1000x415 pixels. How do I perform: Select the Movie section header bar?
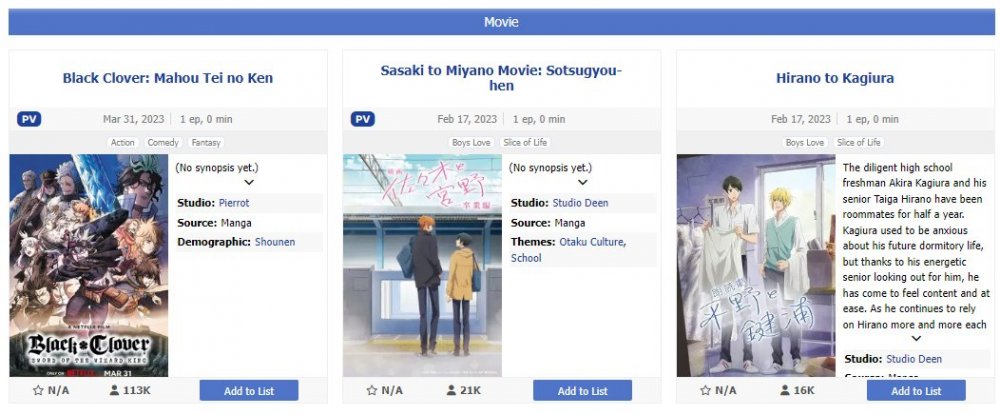click(x=501, y=22)
